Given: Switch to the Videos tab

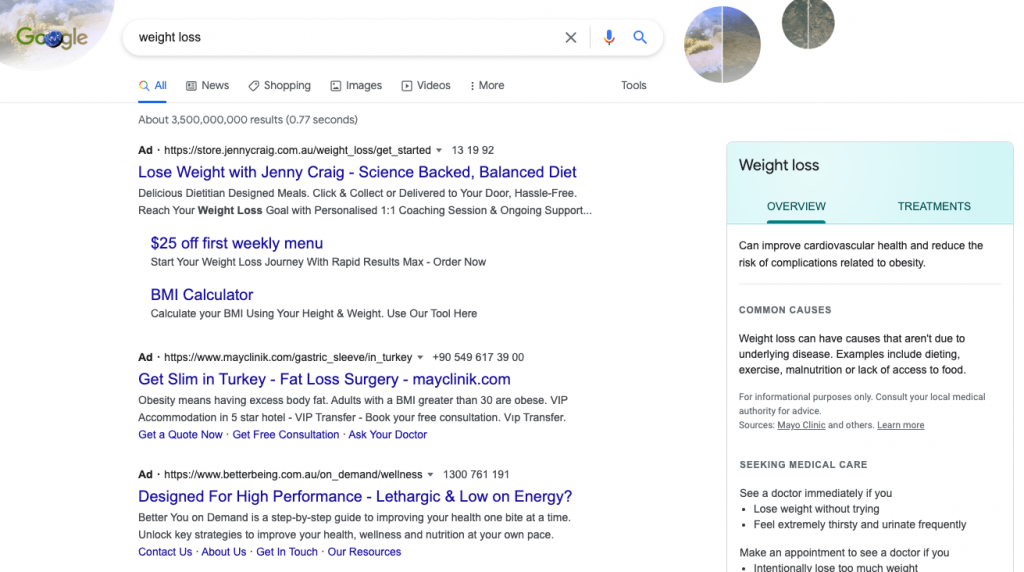Looking at the screenshot, I should [426, 86].
